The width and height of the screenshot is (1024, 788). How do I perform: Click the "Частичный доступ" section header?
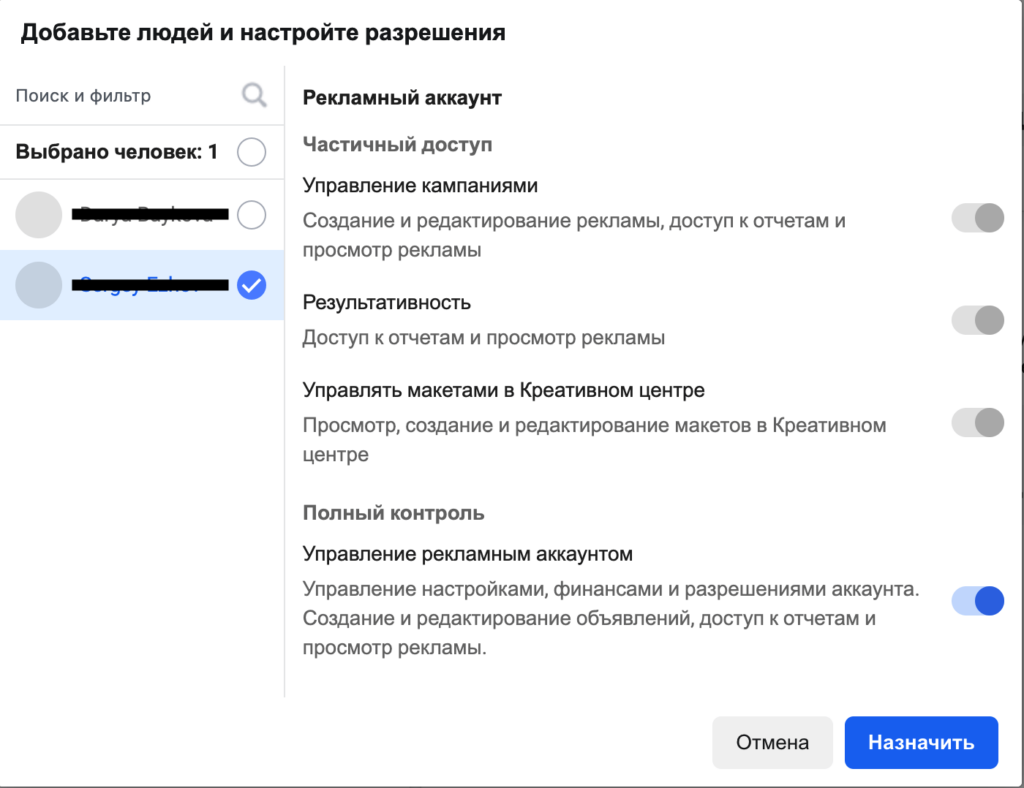[x=397, y=145]
